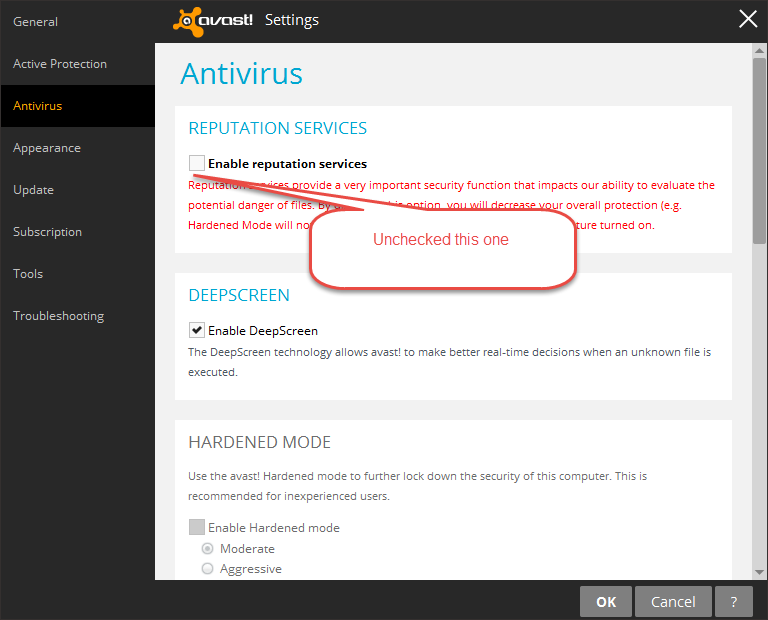The image size is (768, 620).
Task: Select the Antivirus sidebar item
Action: click(77, 106)
